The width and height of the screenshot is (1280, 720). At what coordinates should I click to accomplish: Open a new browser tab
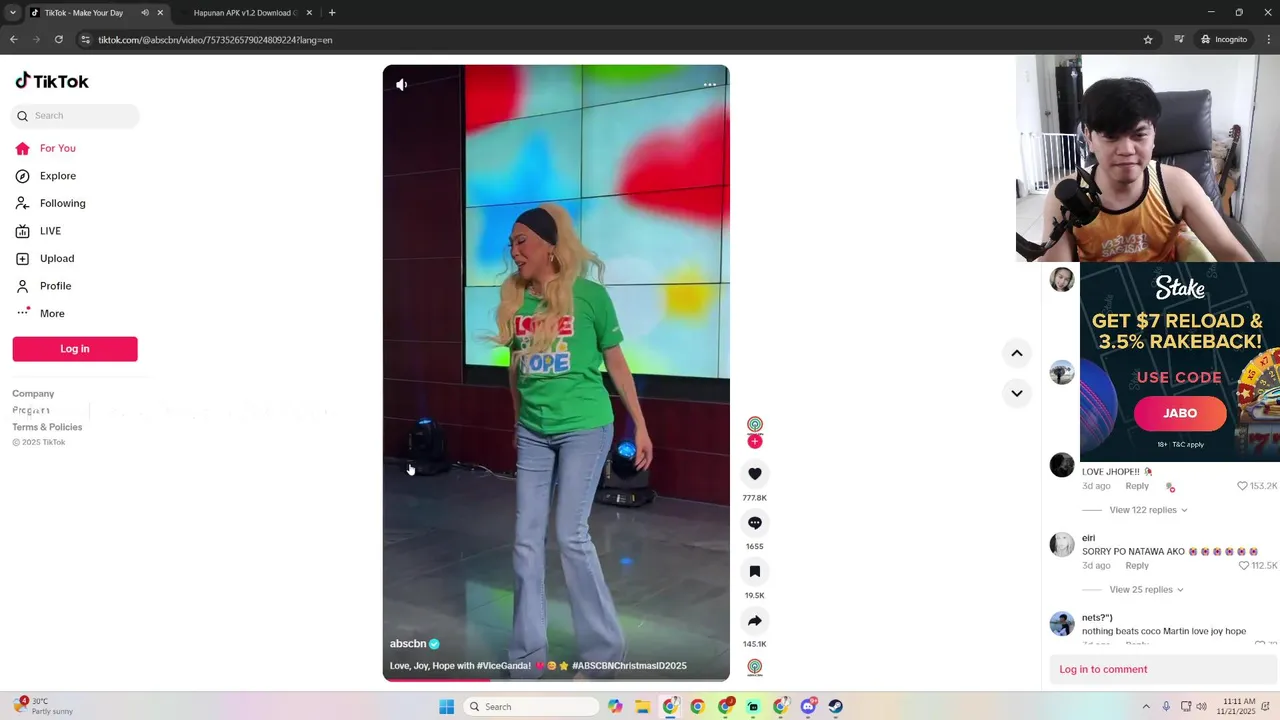332,13
